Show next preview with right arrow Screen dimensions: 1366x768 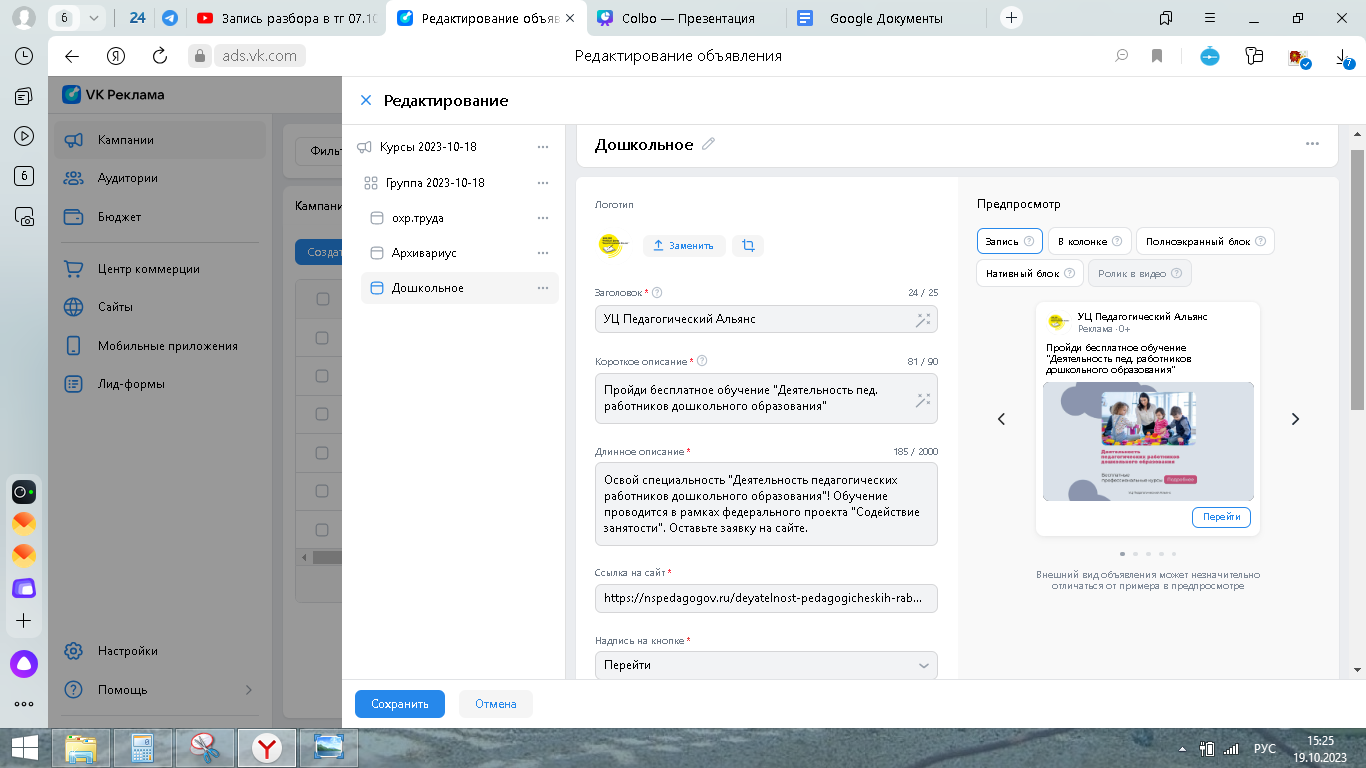1295,419
